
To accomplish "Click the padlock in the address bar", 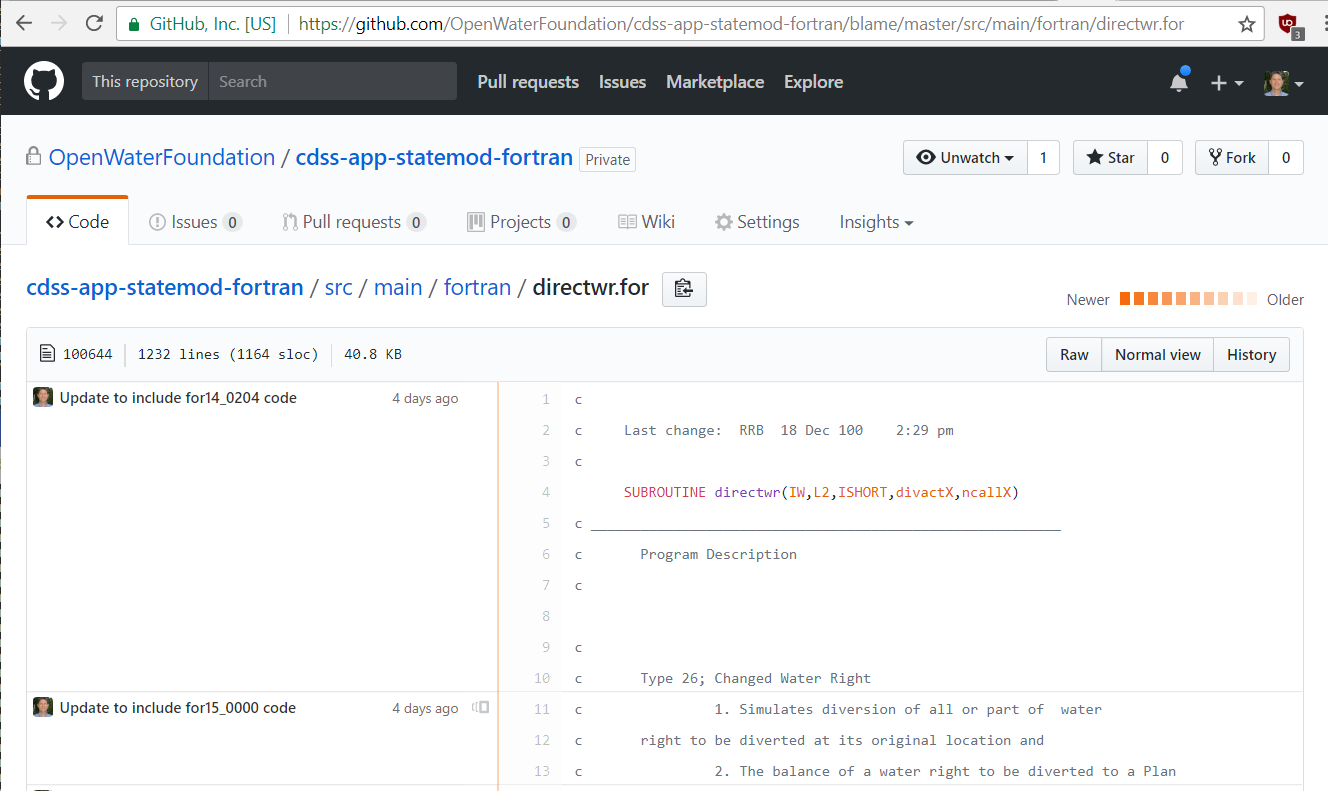I will pyautogui.click(x=134, y=24).
